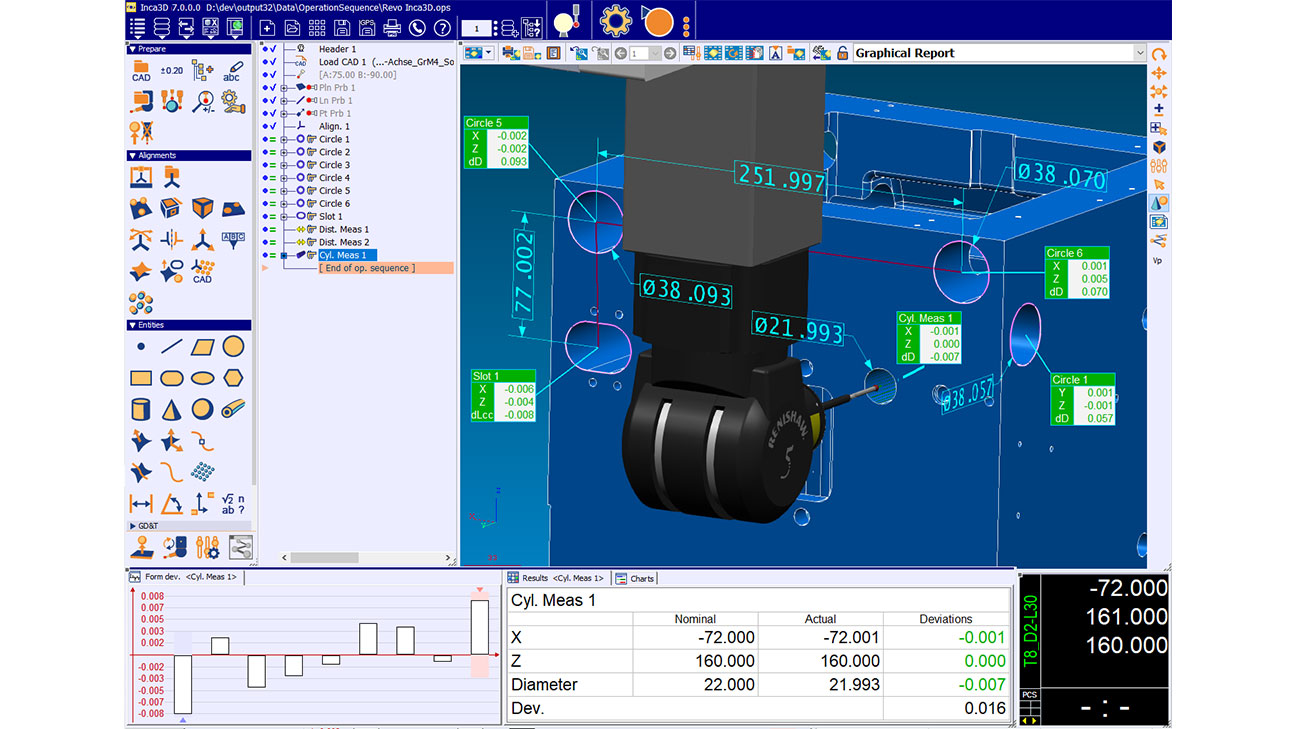Select Dist. Meas 2 in the sequence tree
This screenshot has width=1296, height=729.
click(344, 242)
